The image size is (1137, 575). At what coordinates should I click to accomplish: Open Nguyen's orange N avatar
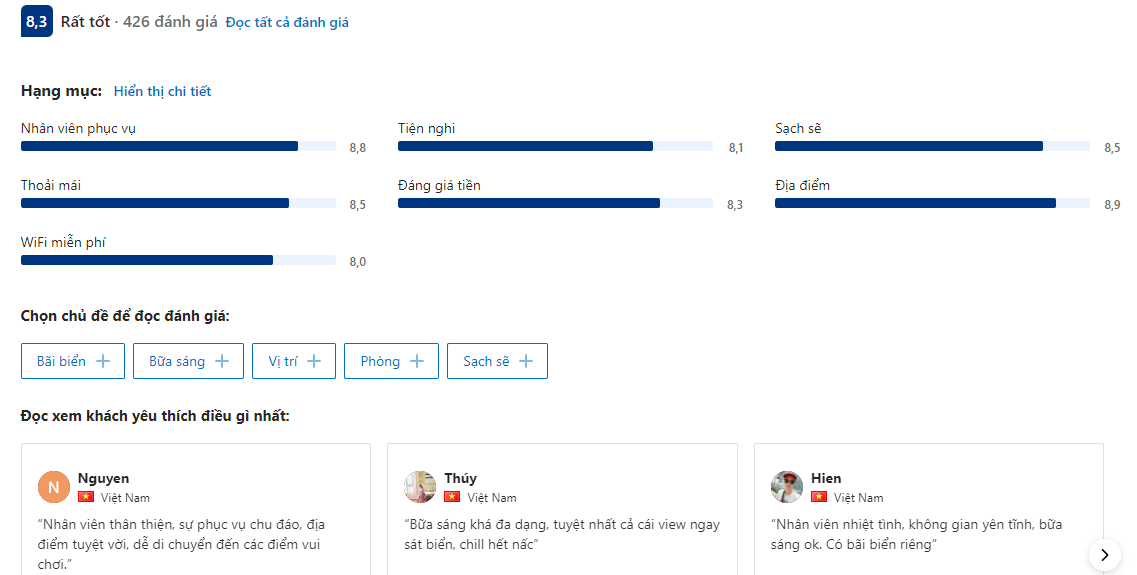(54, 487)
